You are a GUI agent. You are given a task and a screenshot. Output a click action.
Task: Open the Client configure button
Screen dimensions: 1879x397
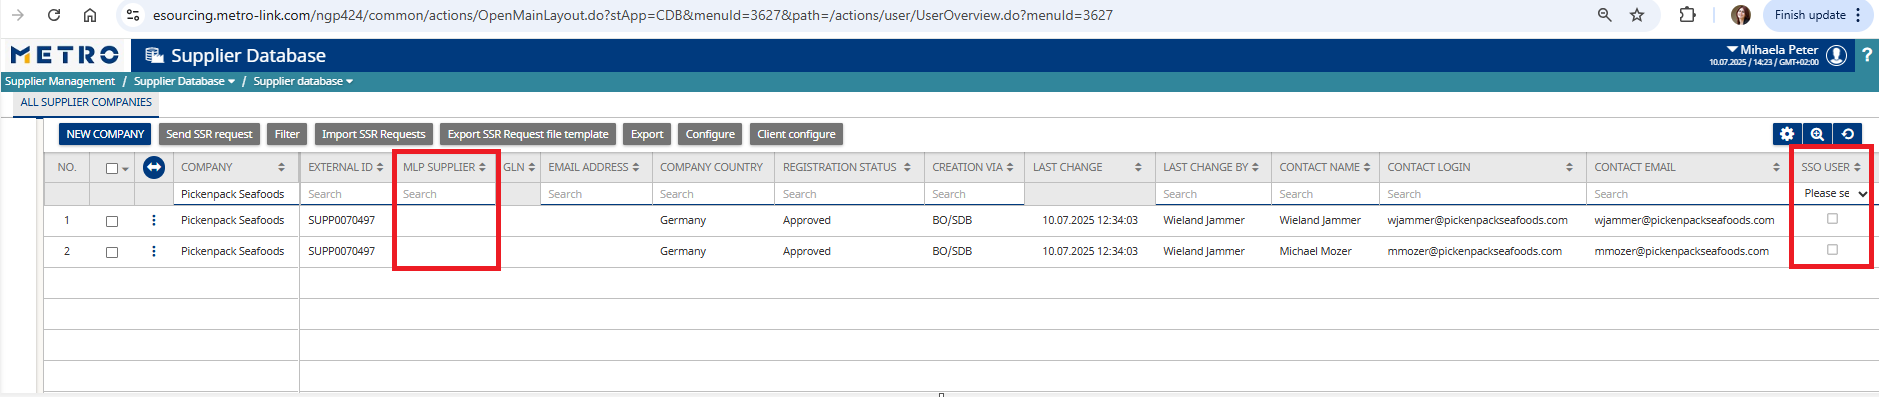coord(796,134)
